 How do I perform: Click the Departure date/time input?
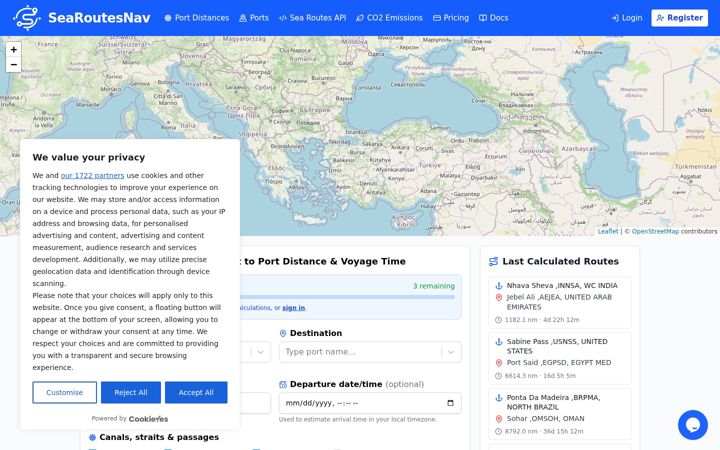pos(370,403)
